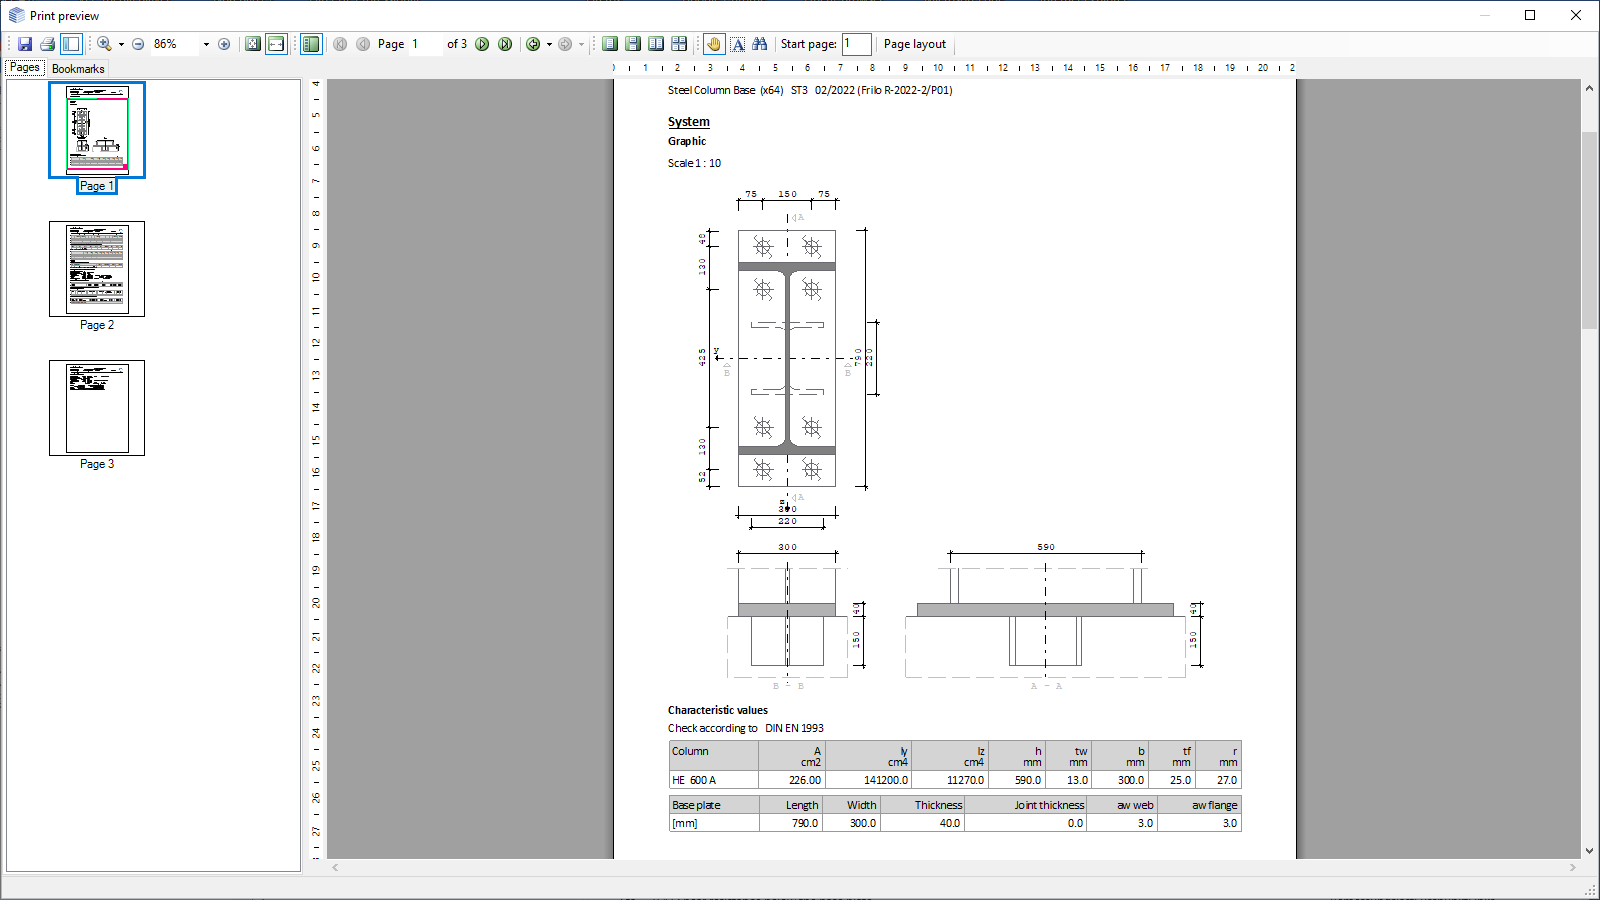Click the vertical scrollbar thumb
Image resolution: width=1600 pixels, height=900 pixels.
point(1589,230)
